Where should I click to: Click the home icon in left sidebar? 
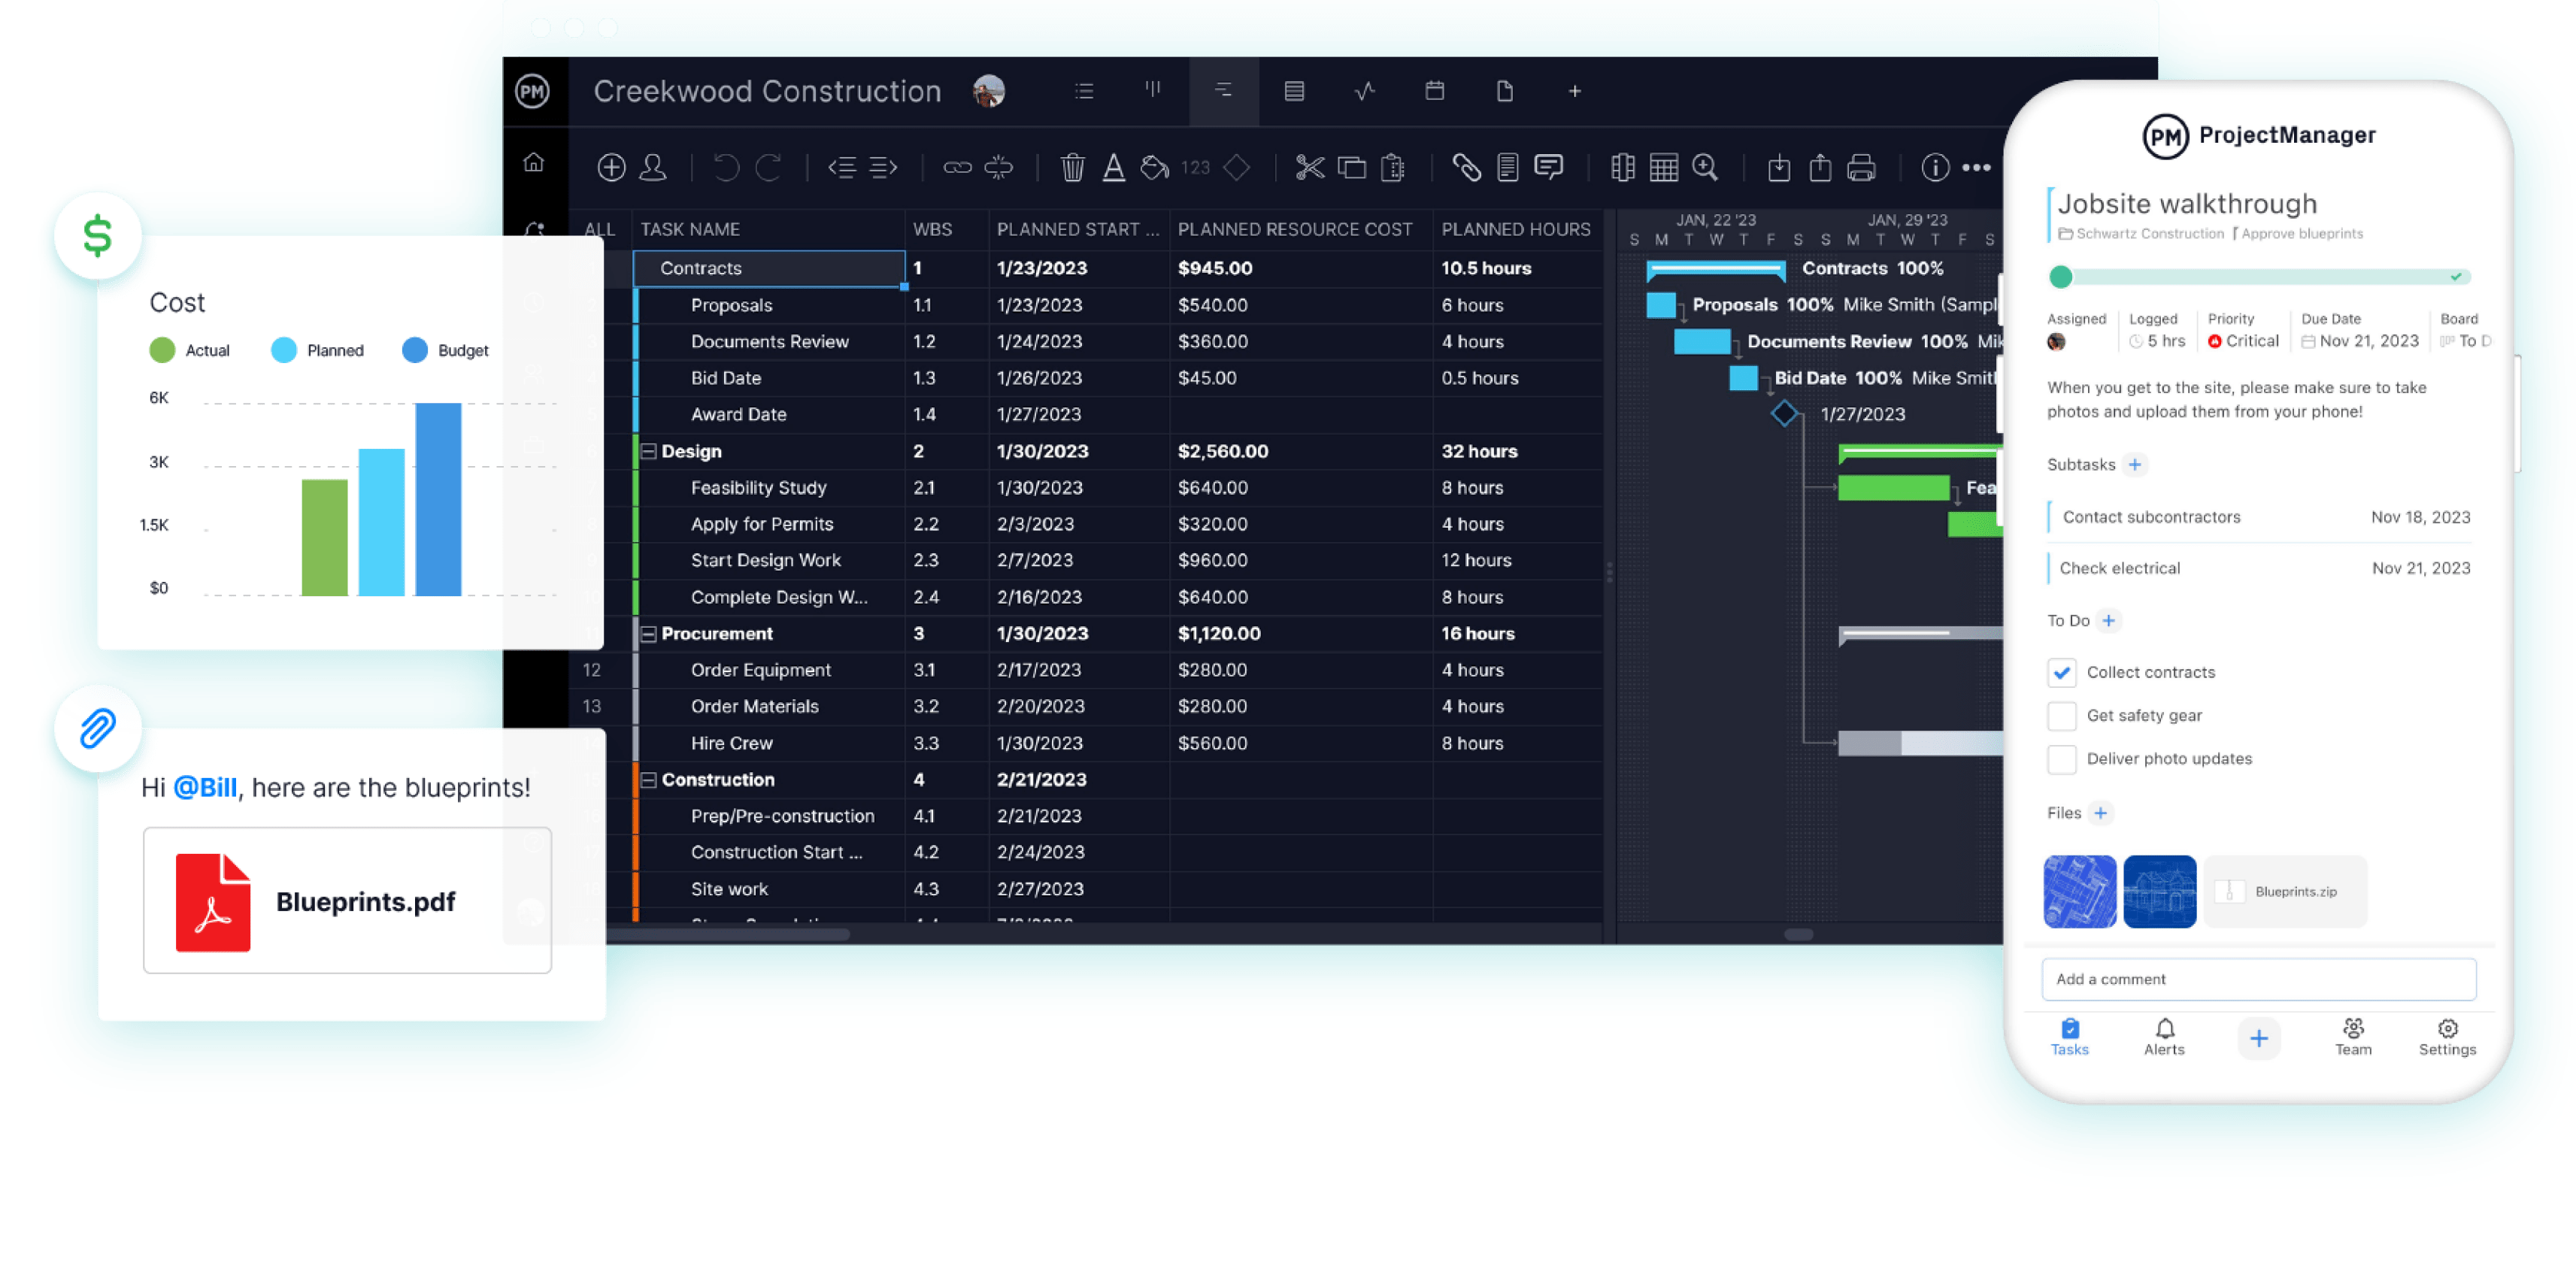(534, 162)
